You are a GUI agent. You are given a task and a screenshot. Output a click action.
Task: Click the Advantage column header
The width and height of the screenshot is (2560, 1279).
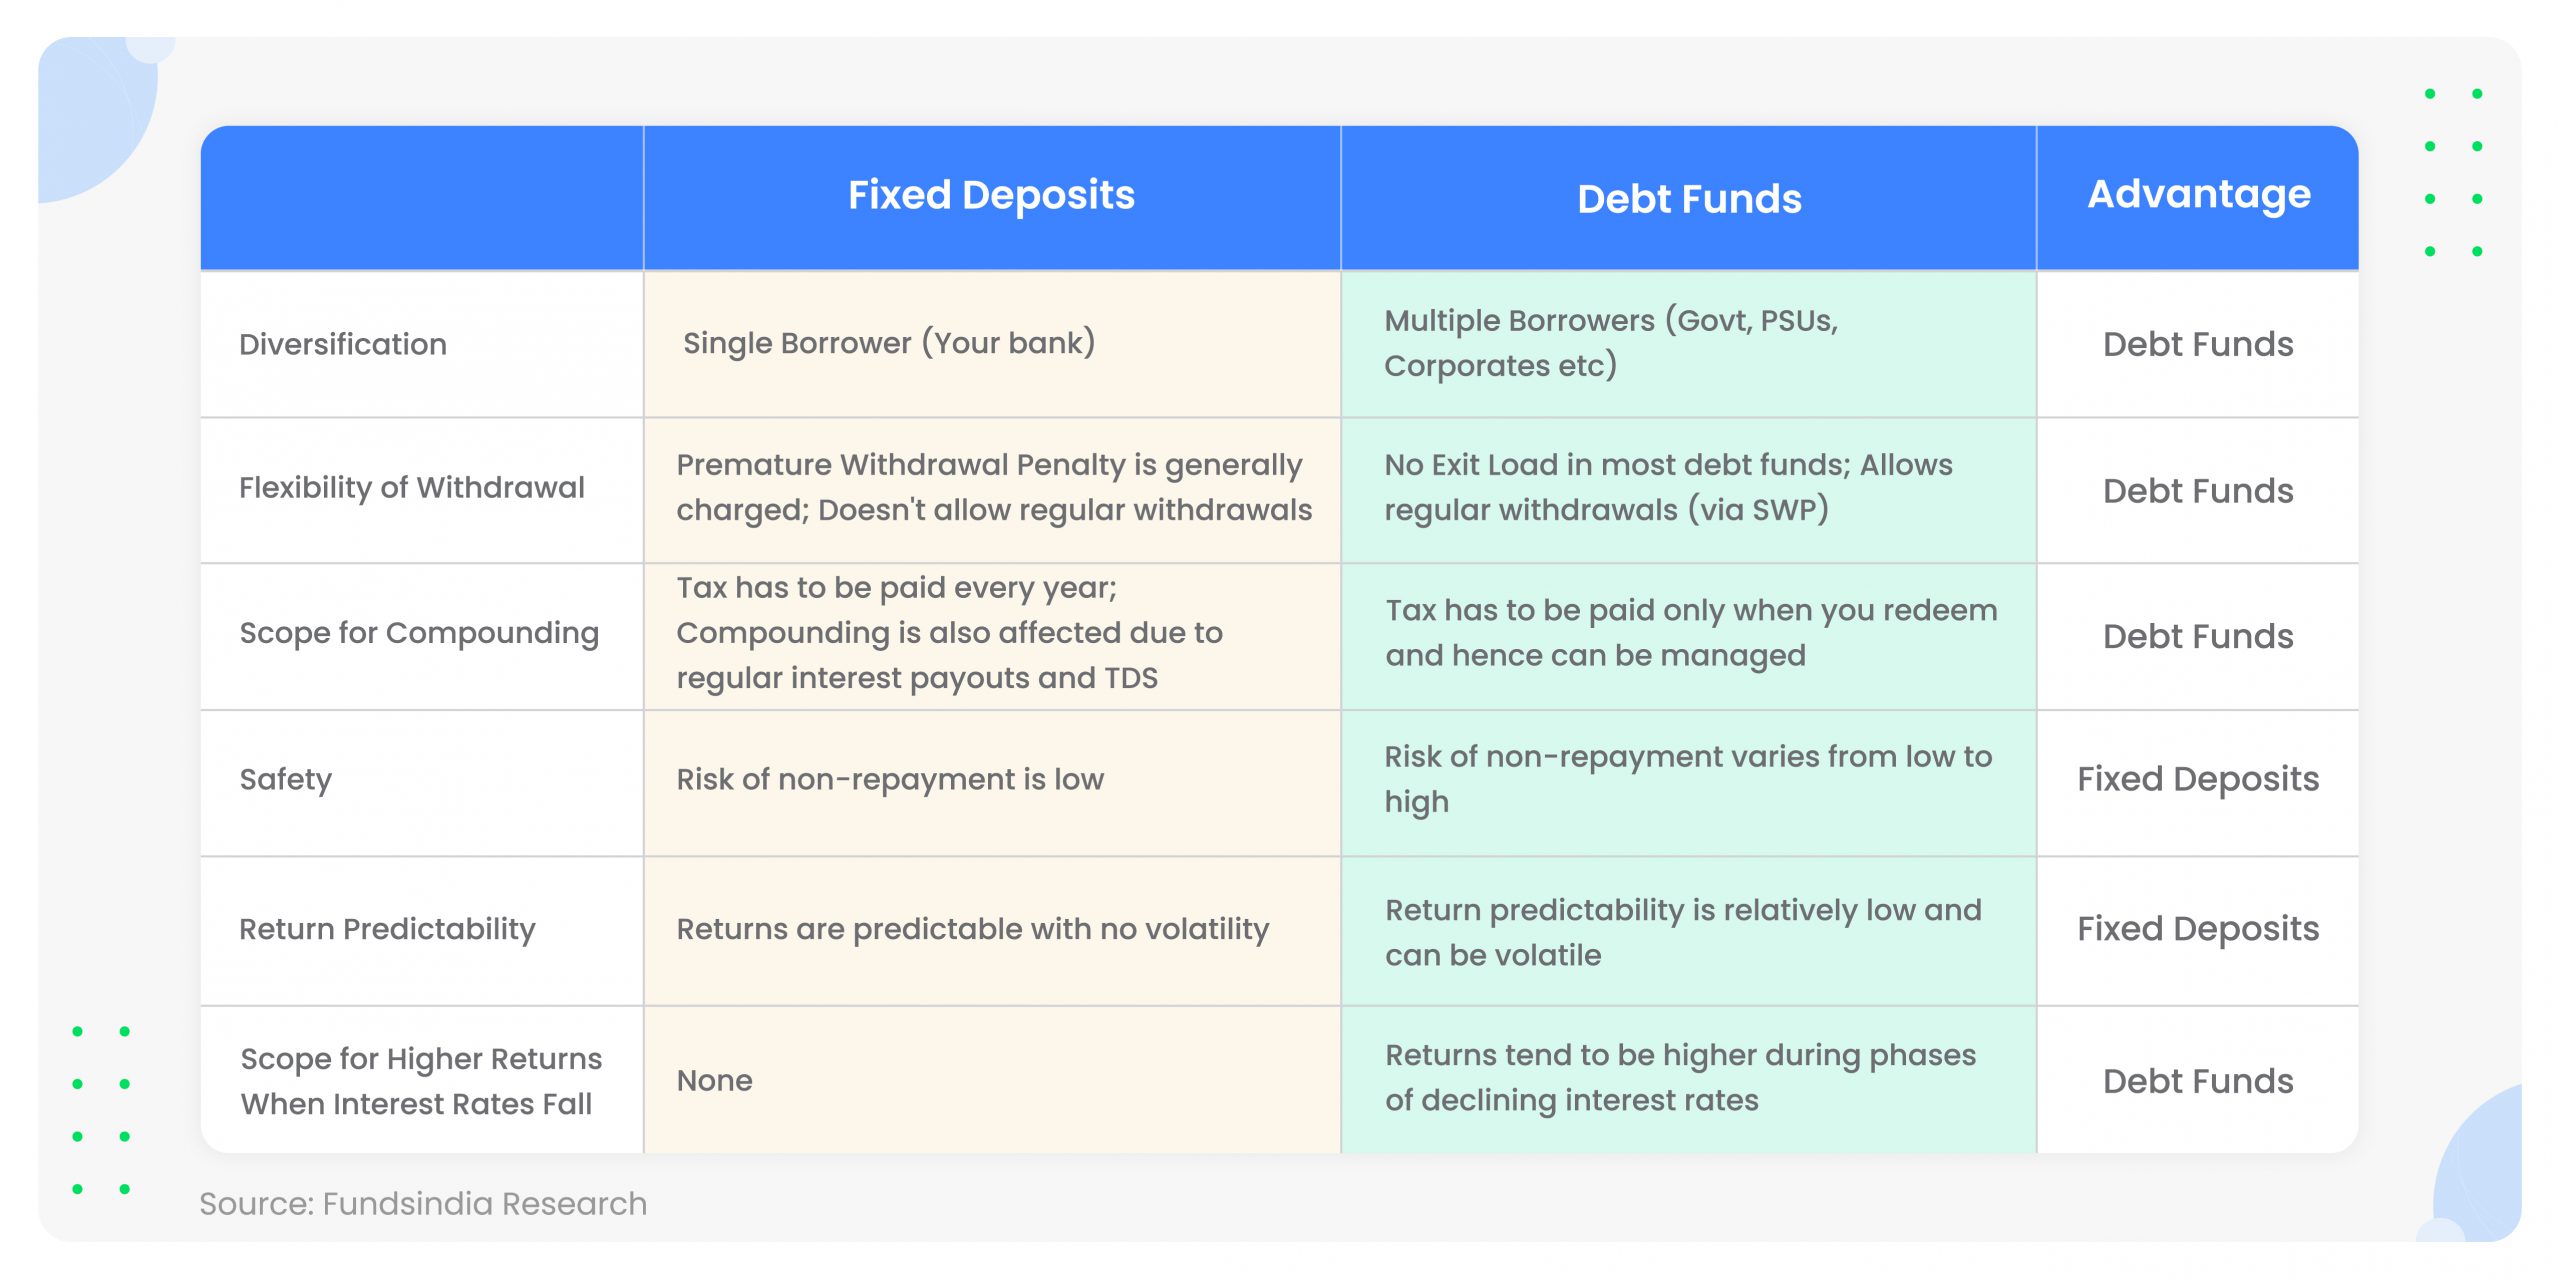(x=2198, y=194)
